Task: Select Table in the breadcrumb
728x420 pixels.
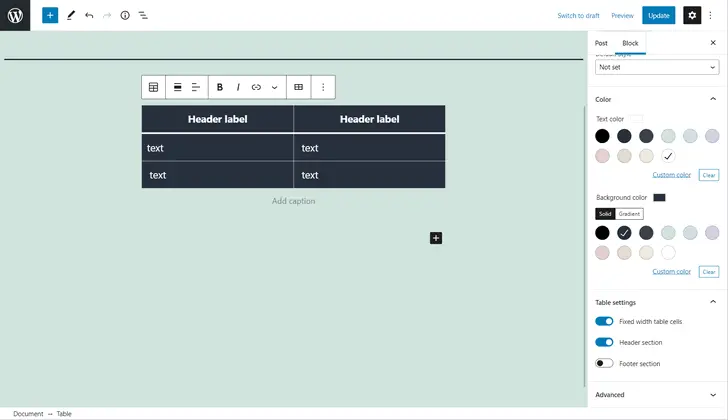Action: coord(64,414)
